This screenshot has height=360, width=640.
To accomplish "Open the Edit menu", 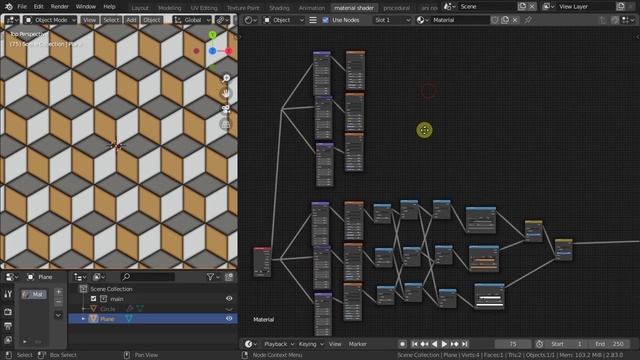I will point(38,7).
